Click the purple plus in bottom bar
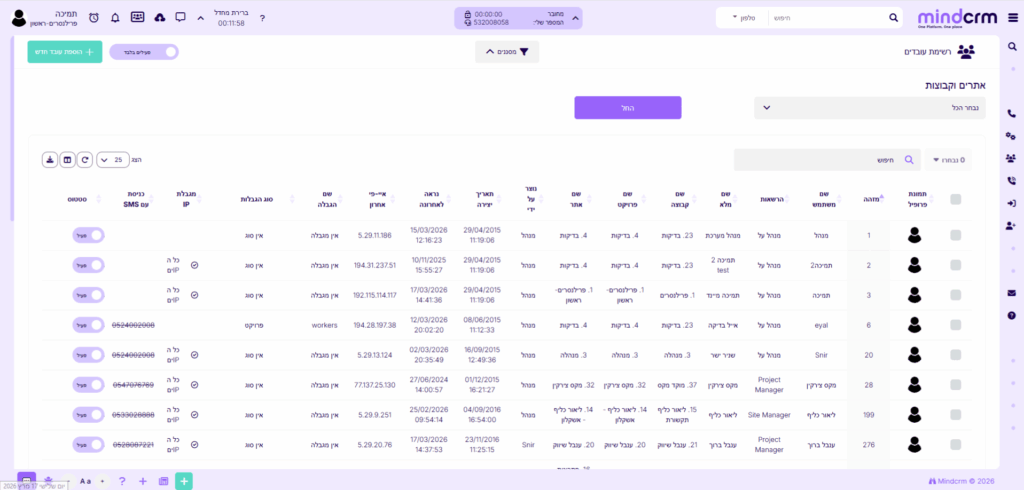This screenshot has height=490, width=1024. [143, 482]
